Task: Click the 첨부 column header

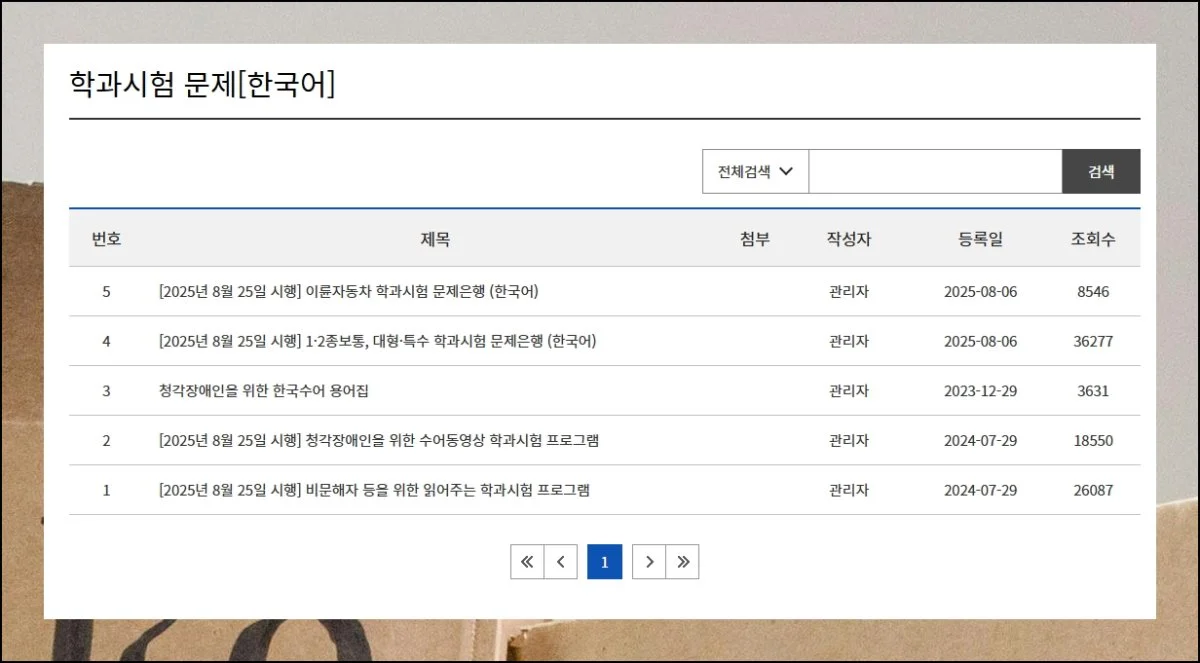Action: [755, 239]
